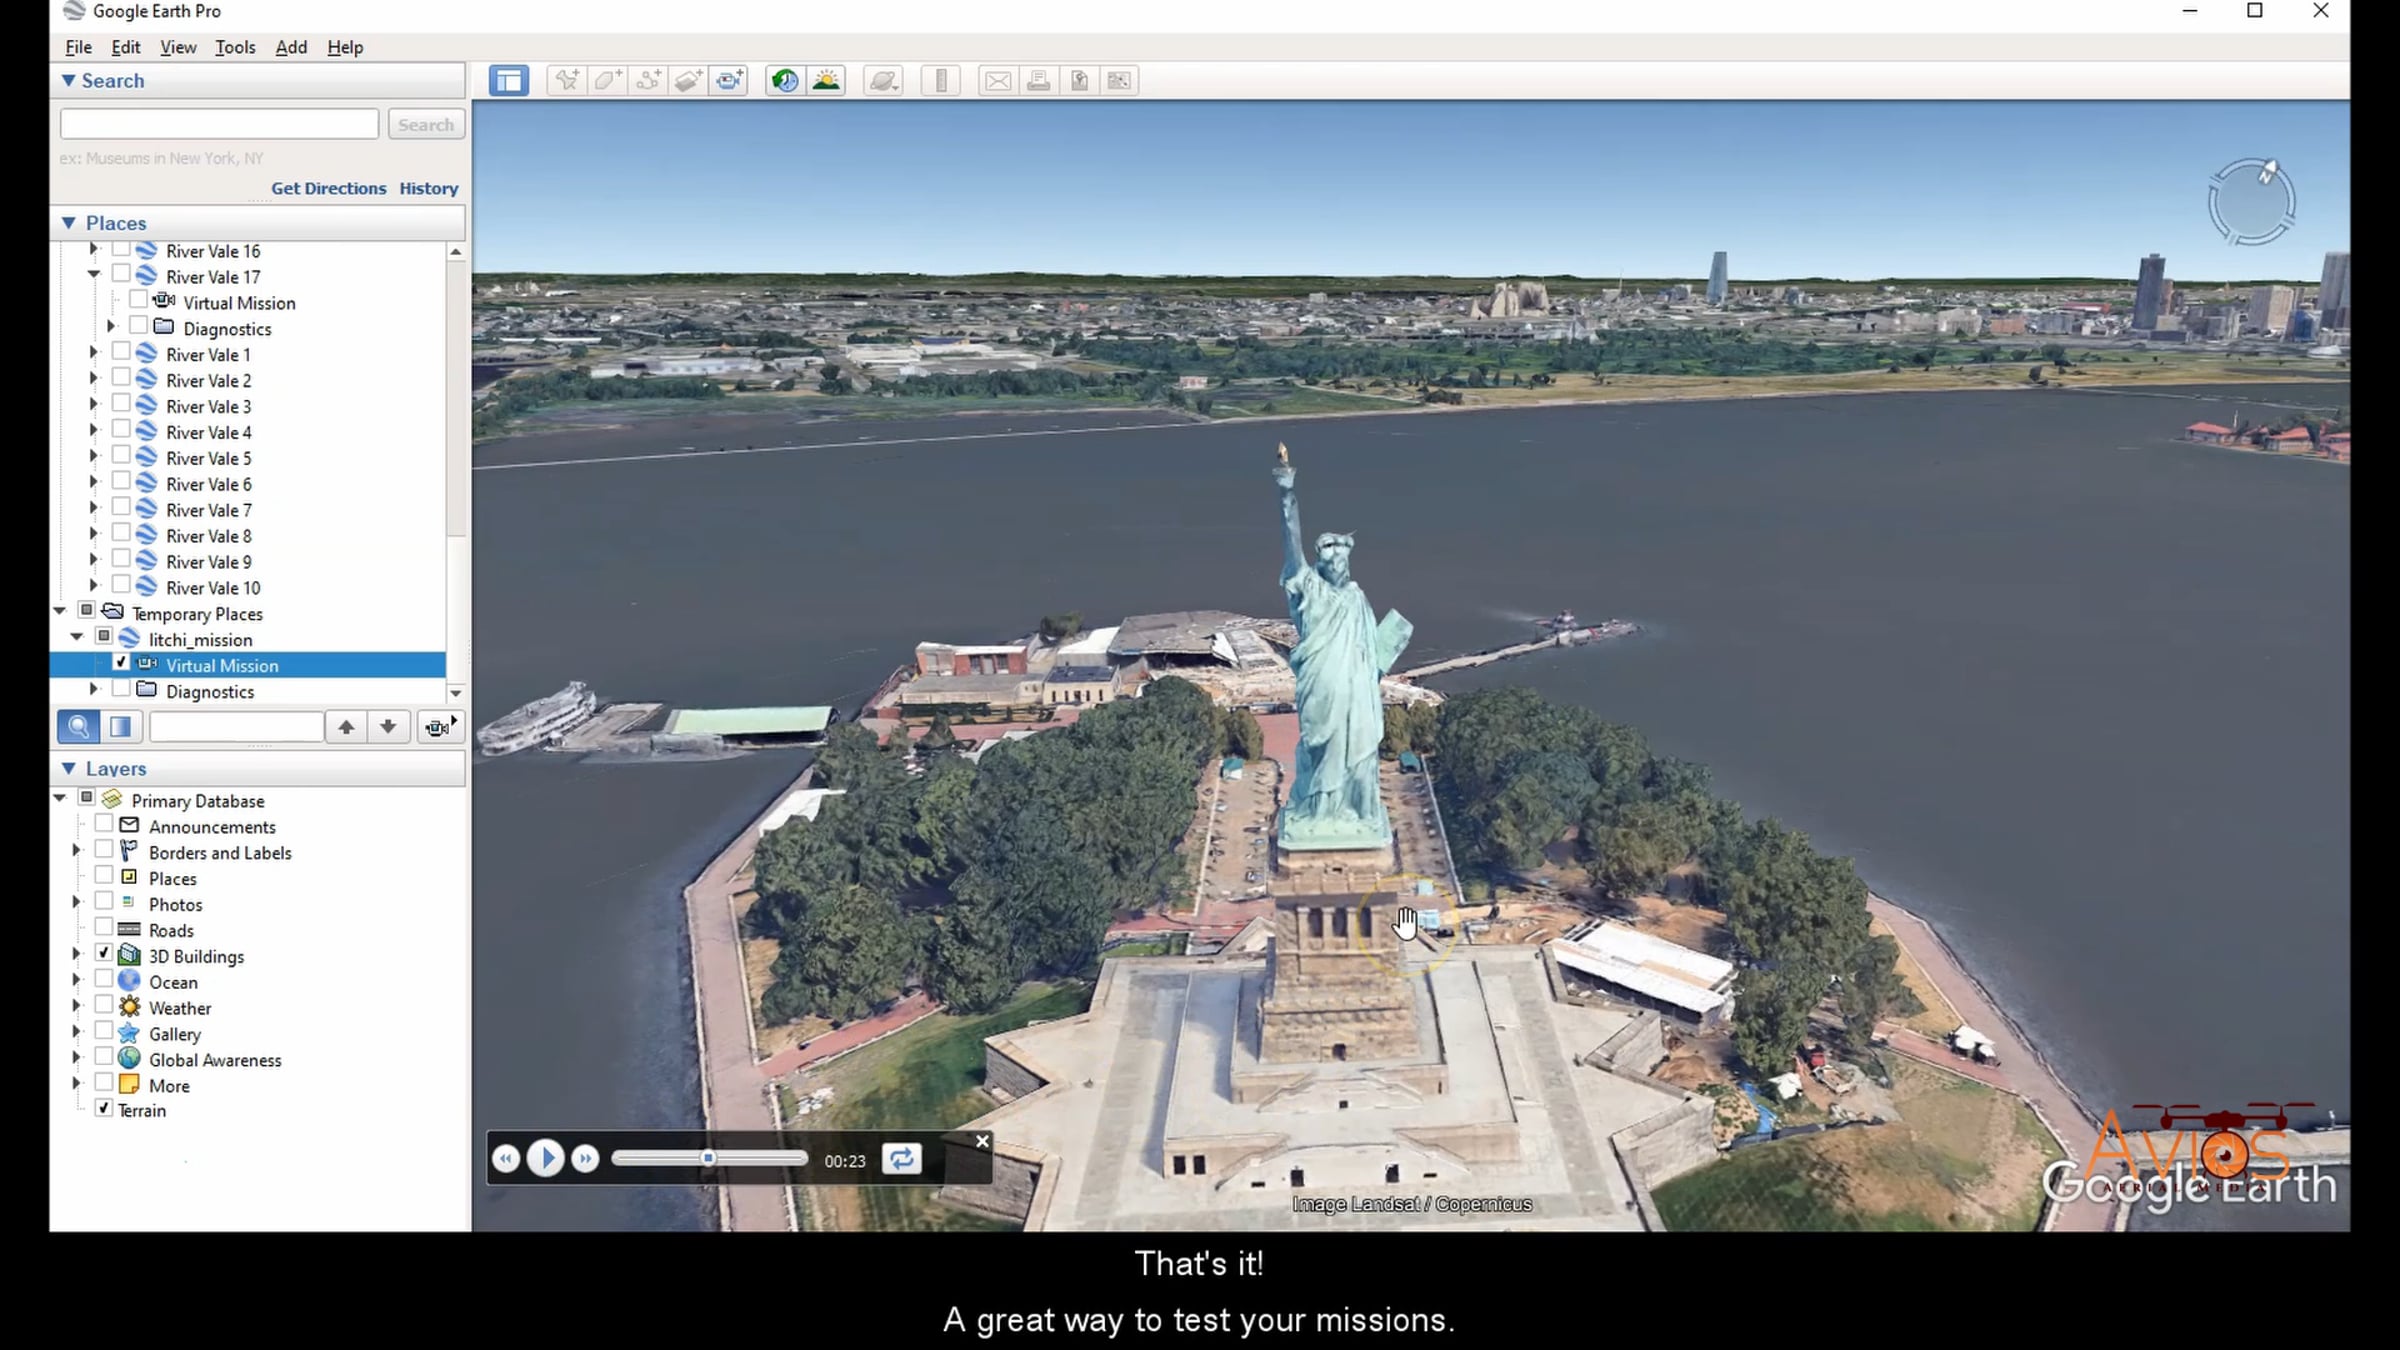
Task: Open the Ruler tool
Action: [x=940, y=81]
